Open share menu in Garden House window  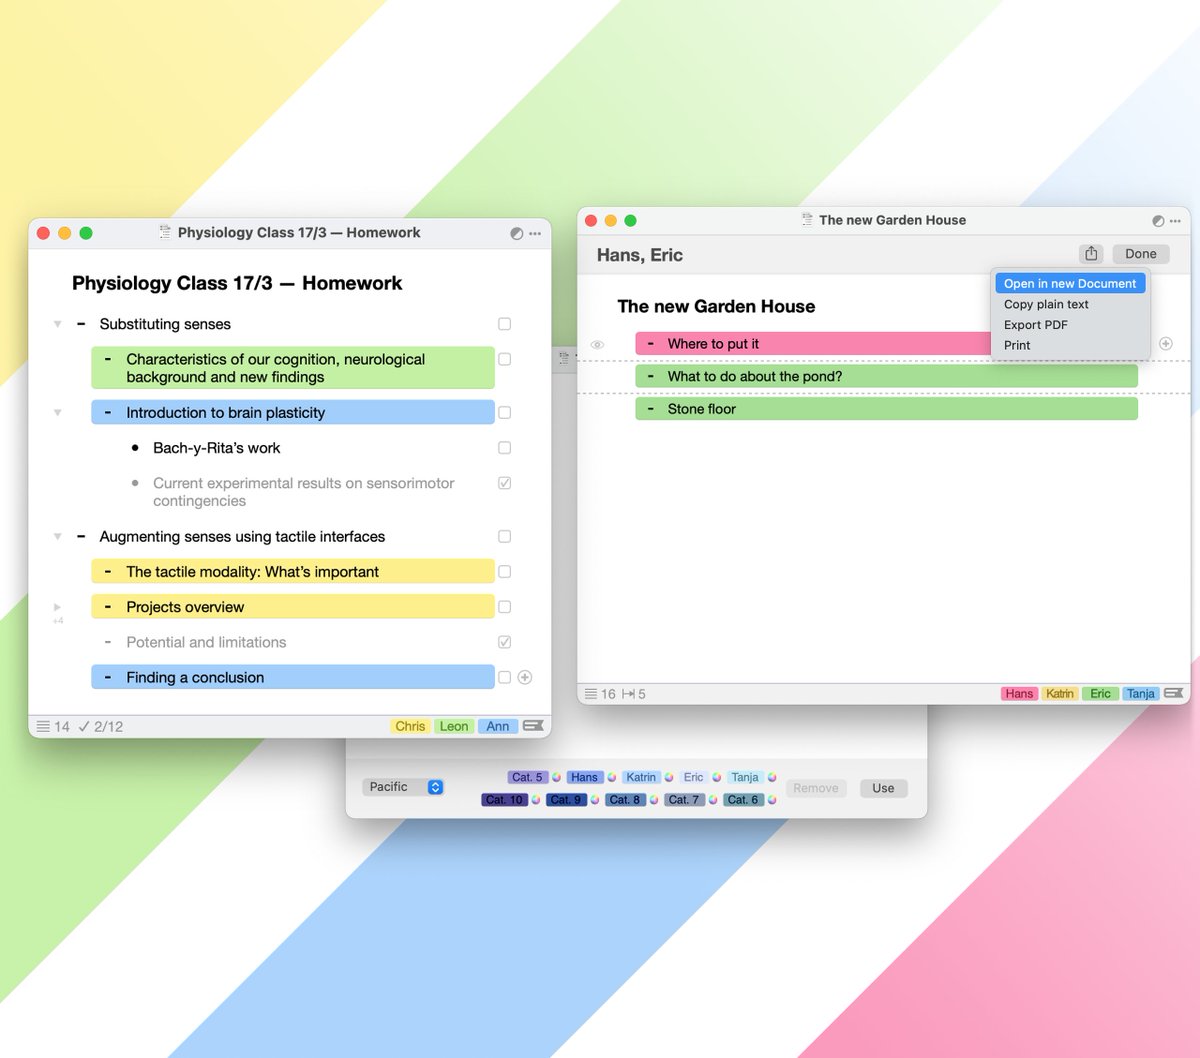(1091, 254)
